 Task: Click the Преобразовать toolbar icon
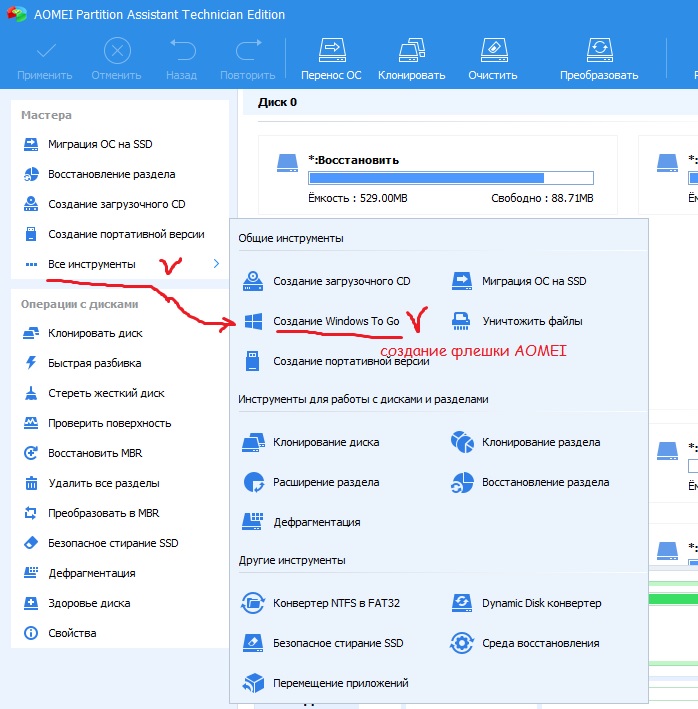pyautogui.click(x=599, y=50)
